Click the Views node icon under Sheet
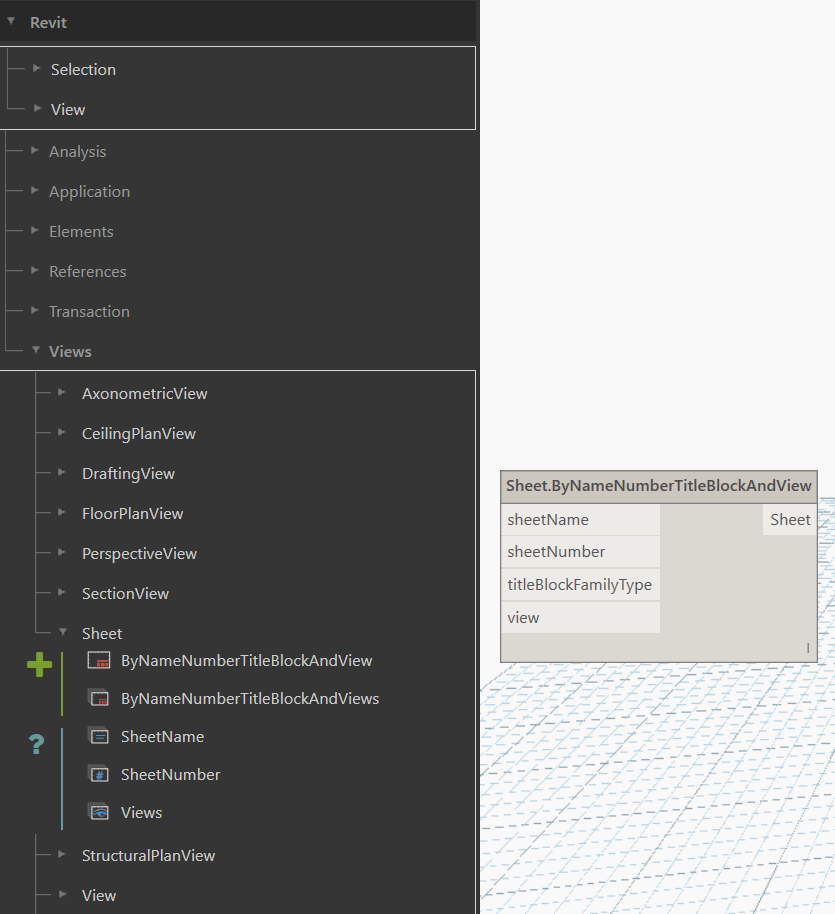Viewport: 835px width, 914px height. point(99,812)
